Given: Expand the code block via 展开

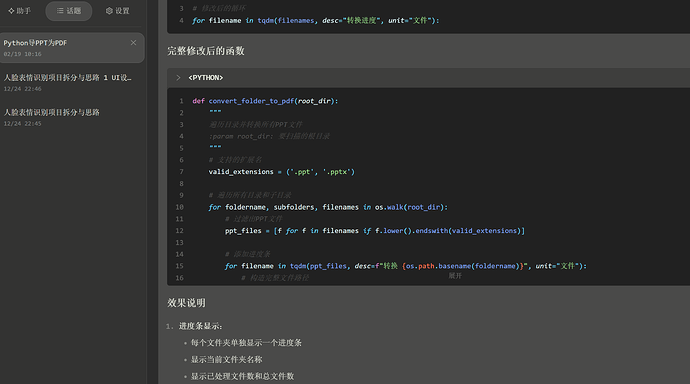Looking at the screenshot, I should click(455, 276).
